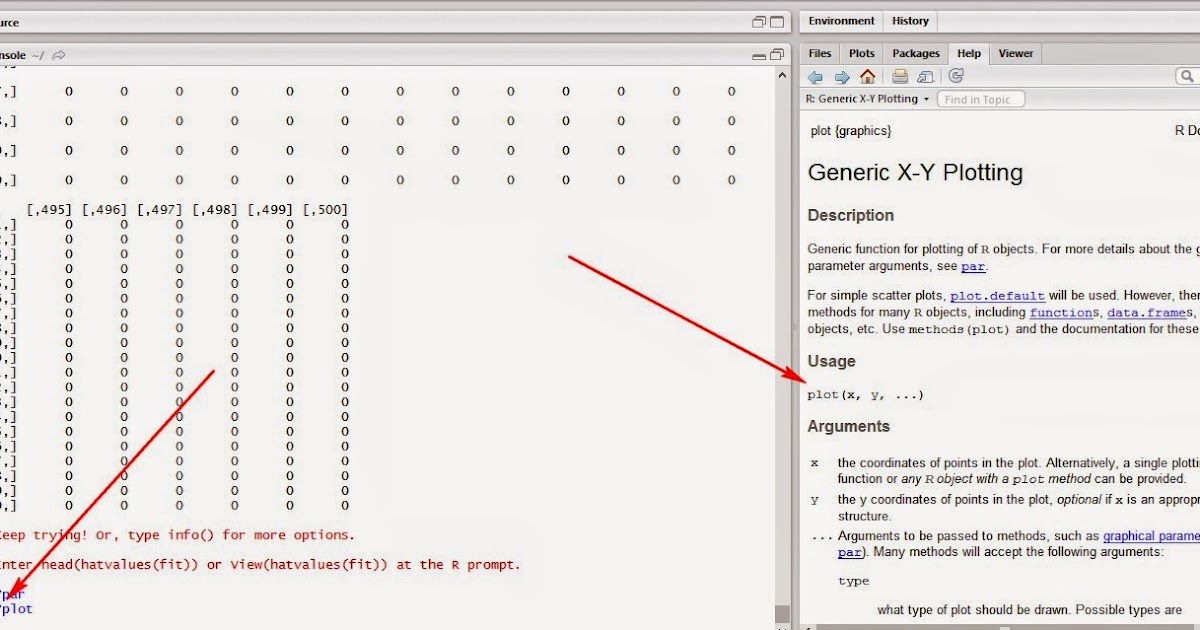Refresh the help page

tap(956, 76)
